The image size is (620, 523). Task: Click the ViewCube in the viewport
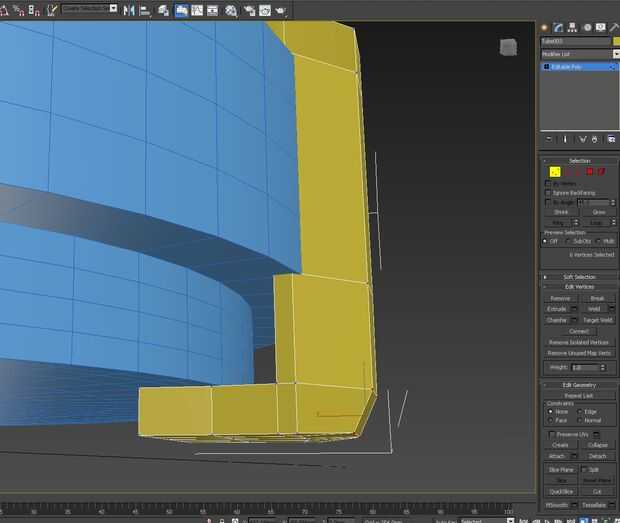[508, 47]
